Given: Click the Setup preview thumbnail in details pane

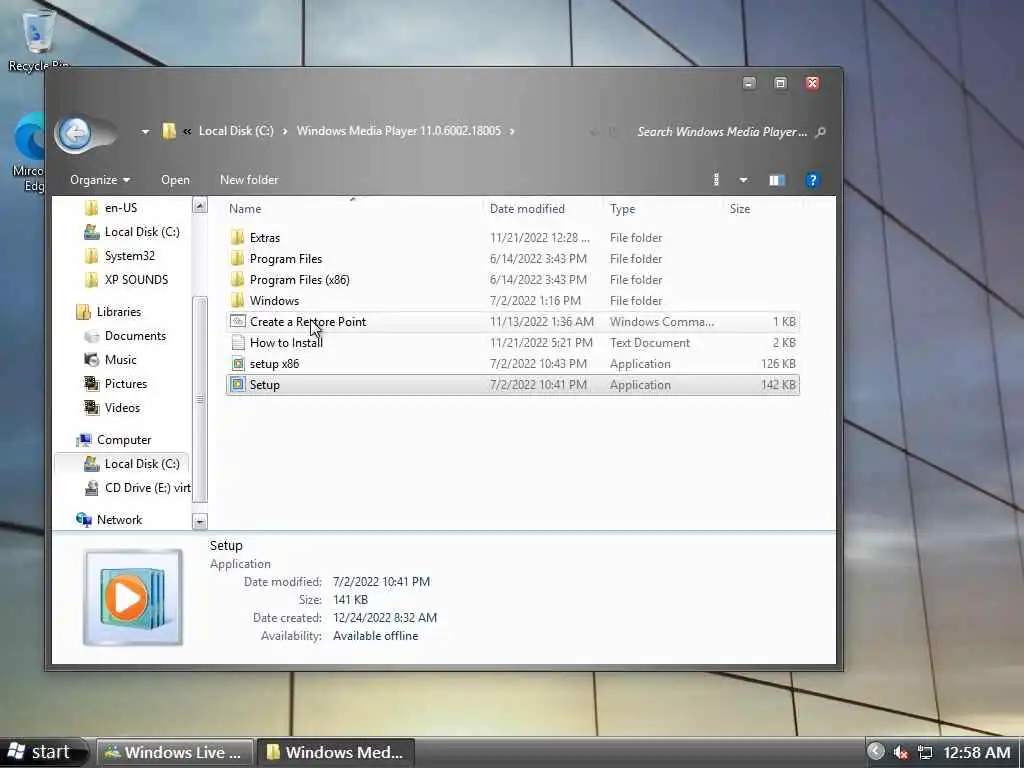Looking at the screenshot, I should pyautogui.click(x=133, y=598).
